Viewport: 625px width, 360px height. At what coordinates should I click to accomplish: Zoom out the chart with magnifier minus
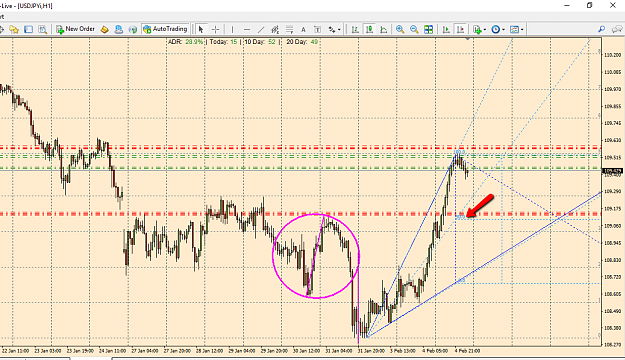(x=414, y=30)
